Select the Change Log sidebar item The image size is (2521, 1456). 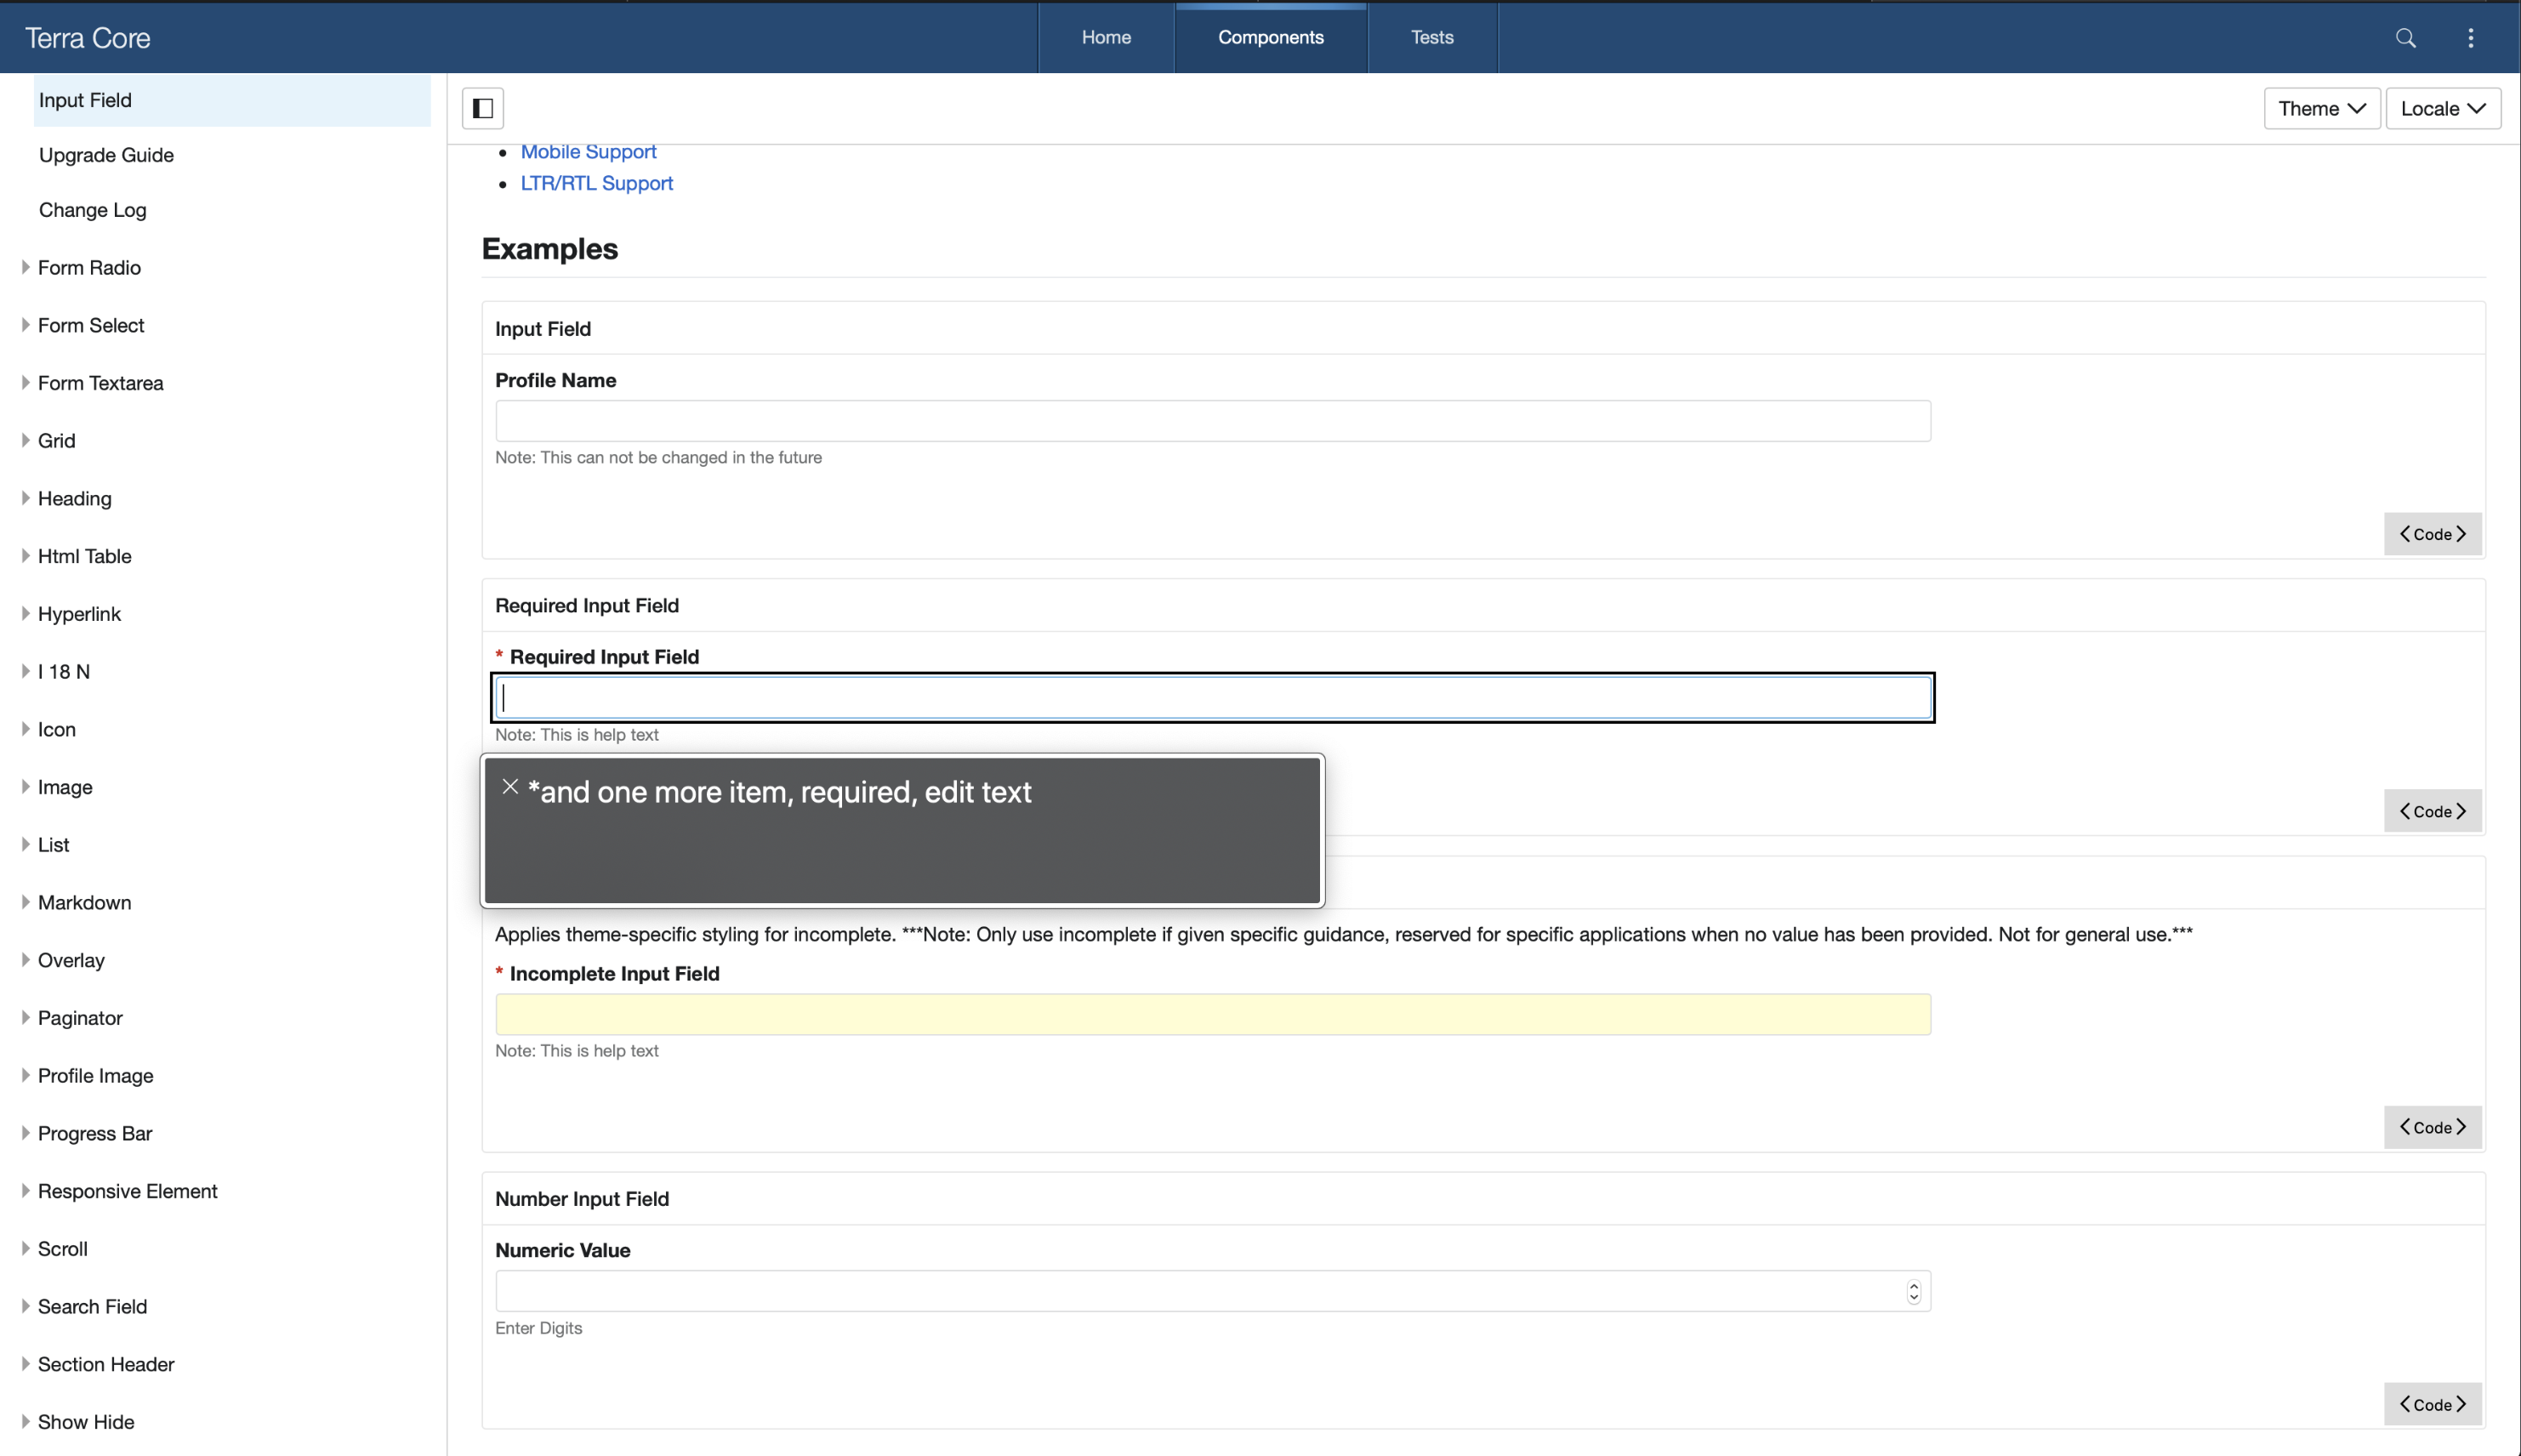(91, 209)
